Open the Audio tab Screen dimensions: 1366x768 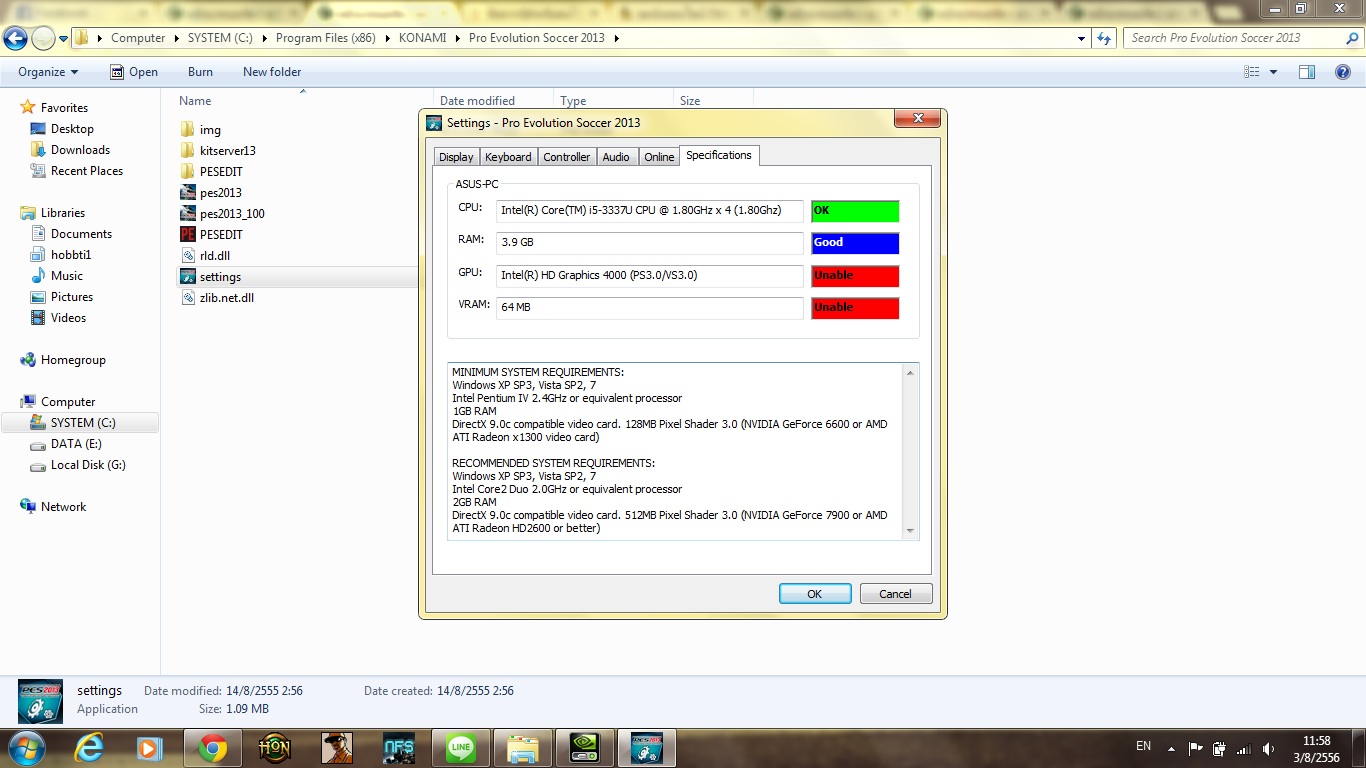tap(616, 157)
